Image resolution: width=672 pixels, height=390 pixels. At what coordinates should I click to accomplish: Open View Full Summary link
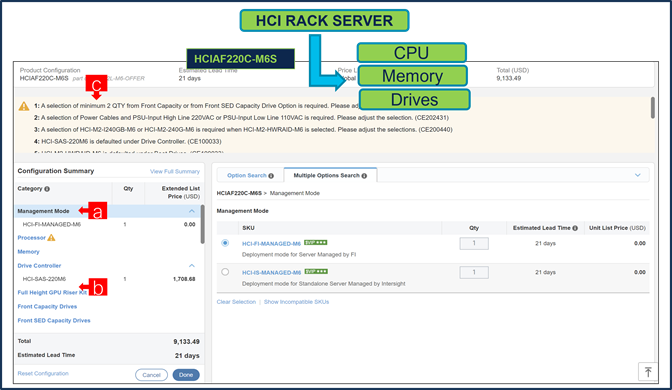point(175,171)
